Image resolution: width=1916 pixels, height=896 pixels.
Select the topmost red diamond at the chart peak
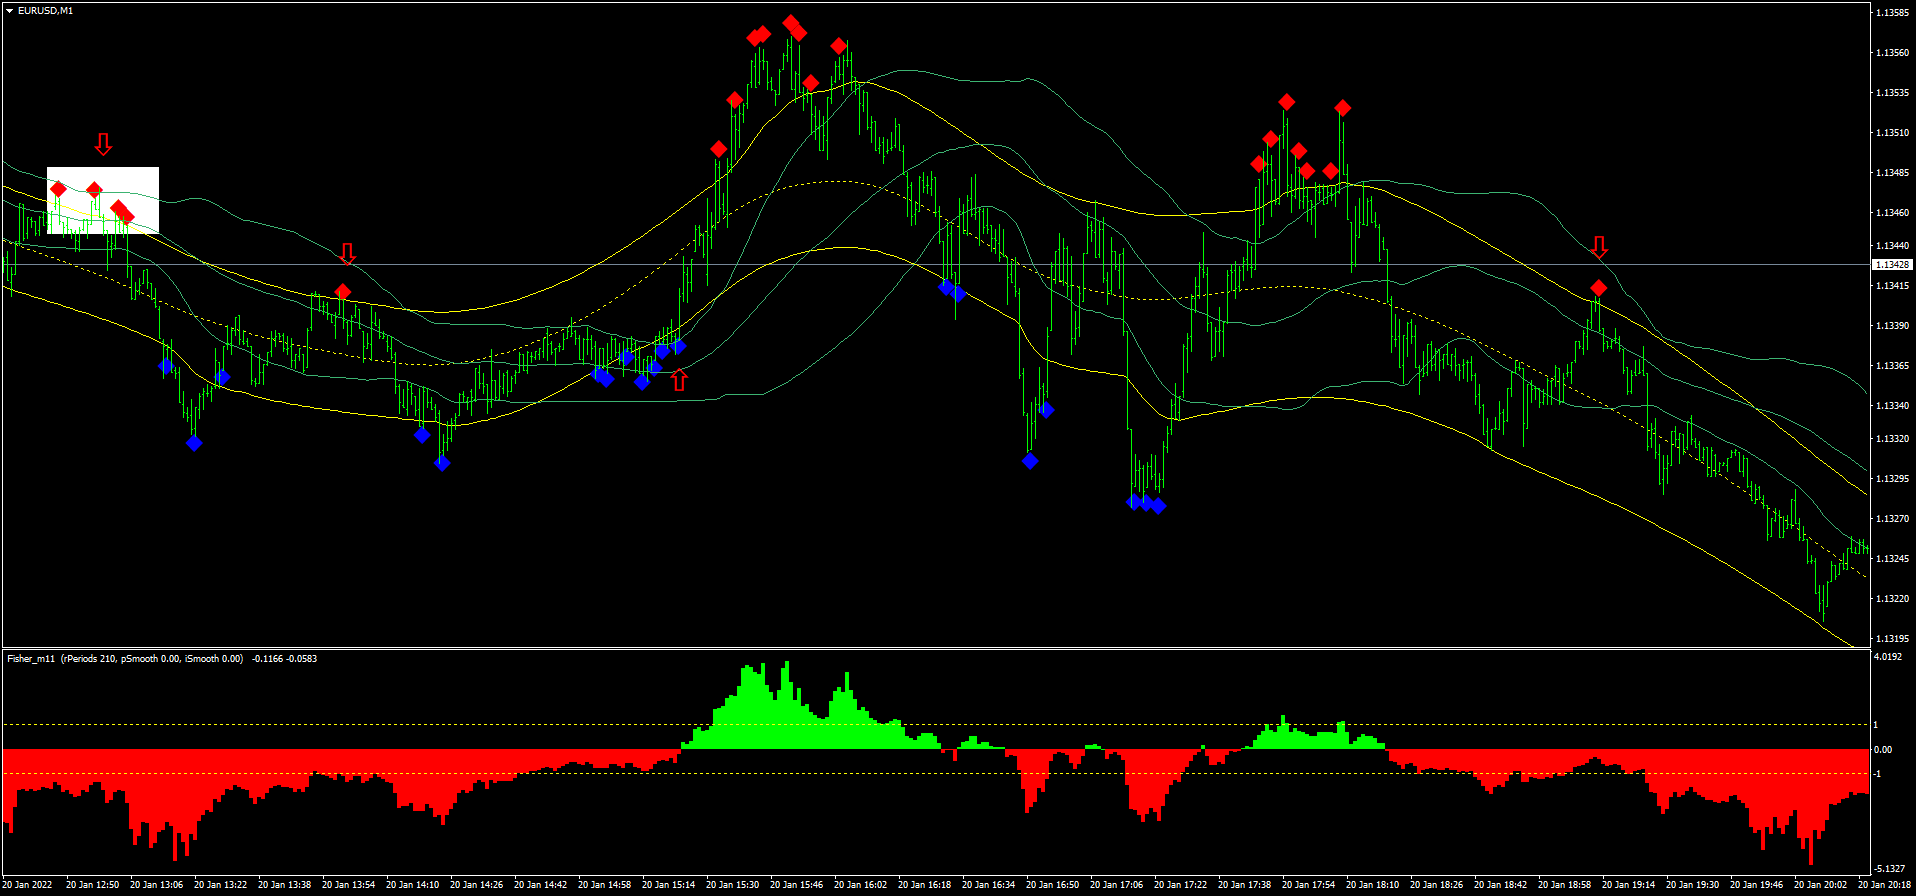coord(791,23)
